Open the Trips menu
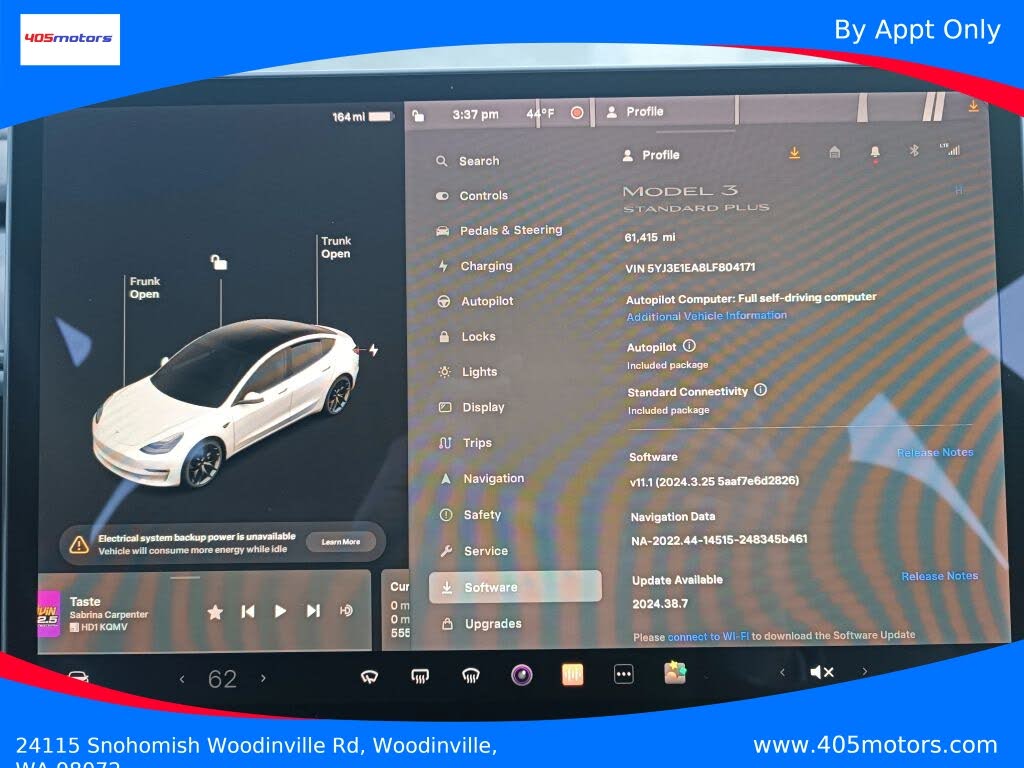Viewport: 1024px width, 768px height. coord(466,443)
